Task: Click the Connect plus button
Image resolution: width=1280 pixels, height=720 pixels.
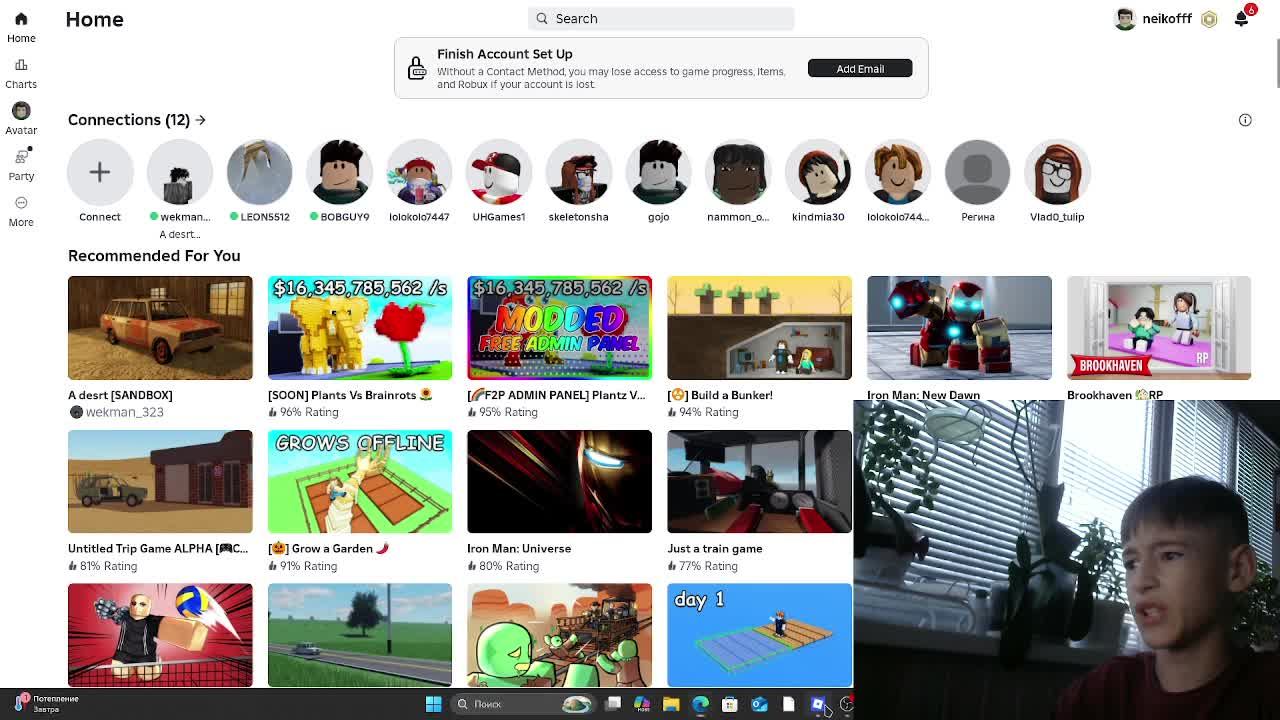Action: 100,172
